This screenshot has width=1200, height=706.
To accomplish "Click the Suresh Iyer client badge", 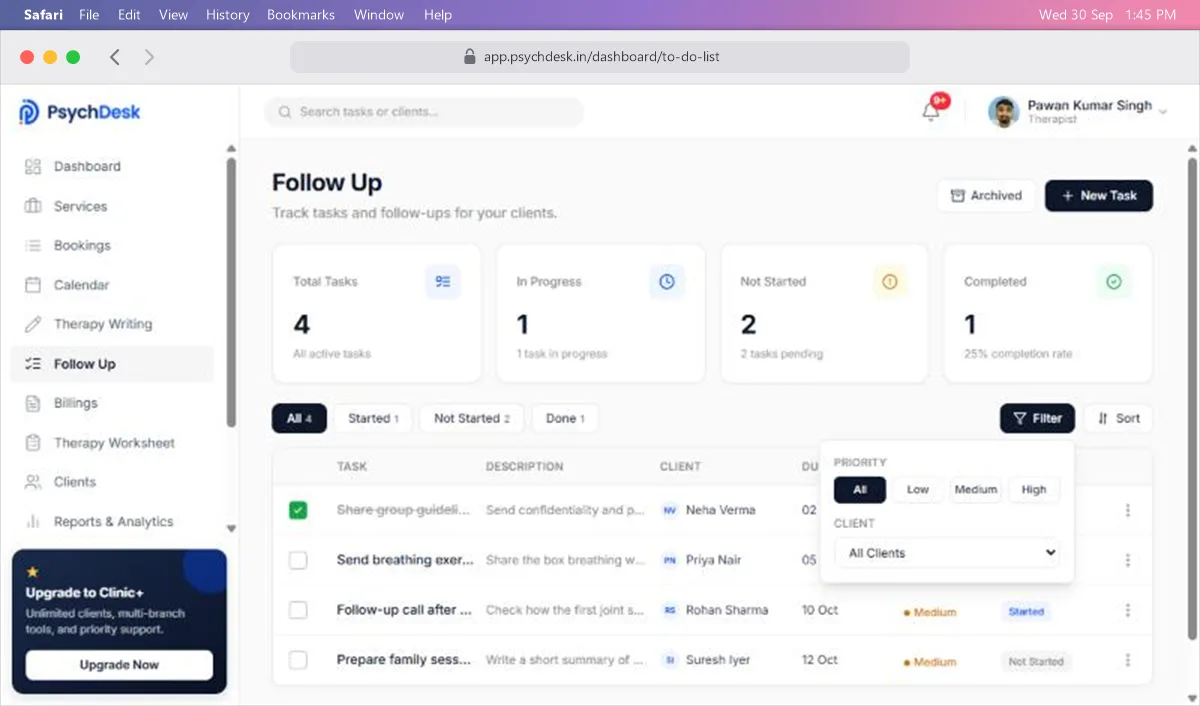I will pyautogui.click(x=669, y=660).
